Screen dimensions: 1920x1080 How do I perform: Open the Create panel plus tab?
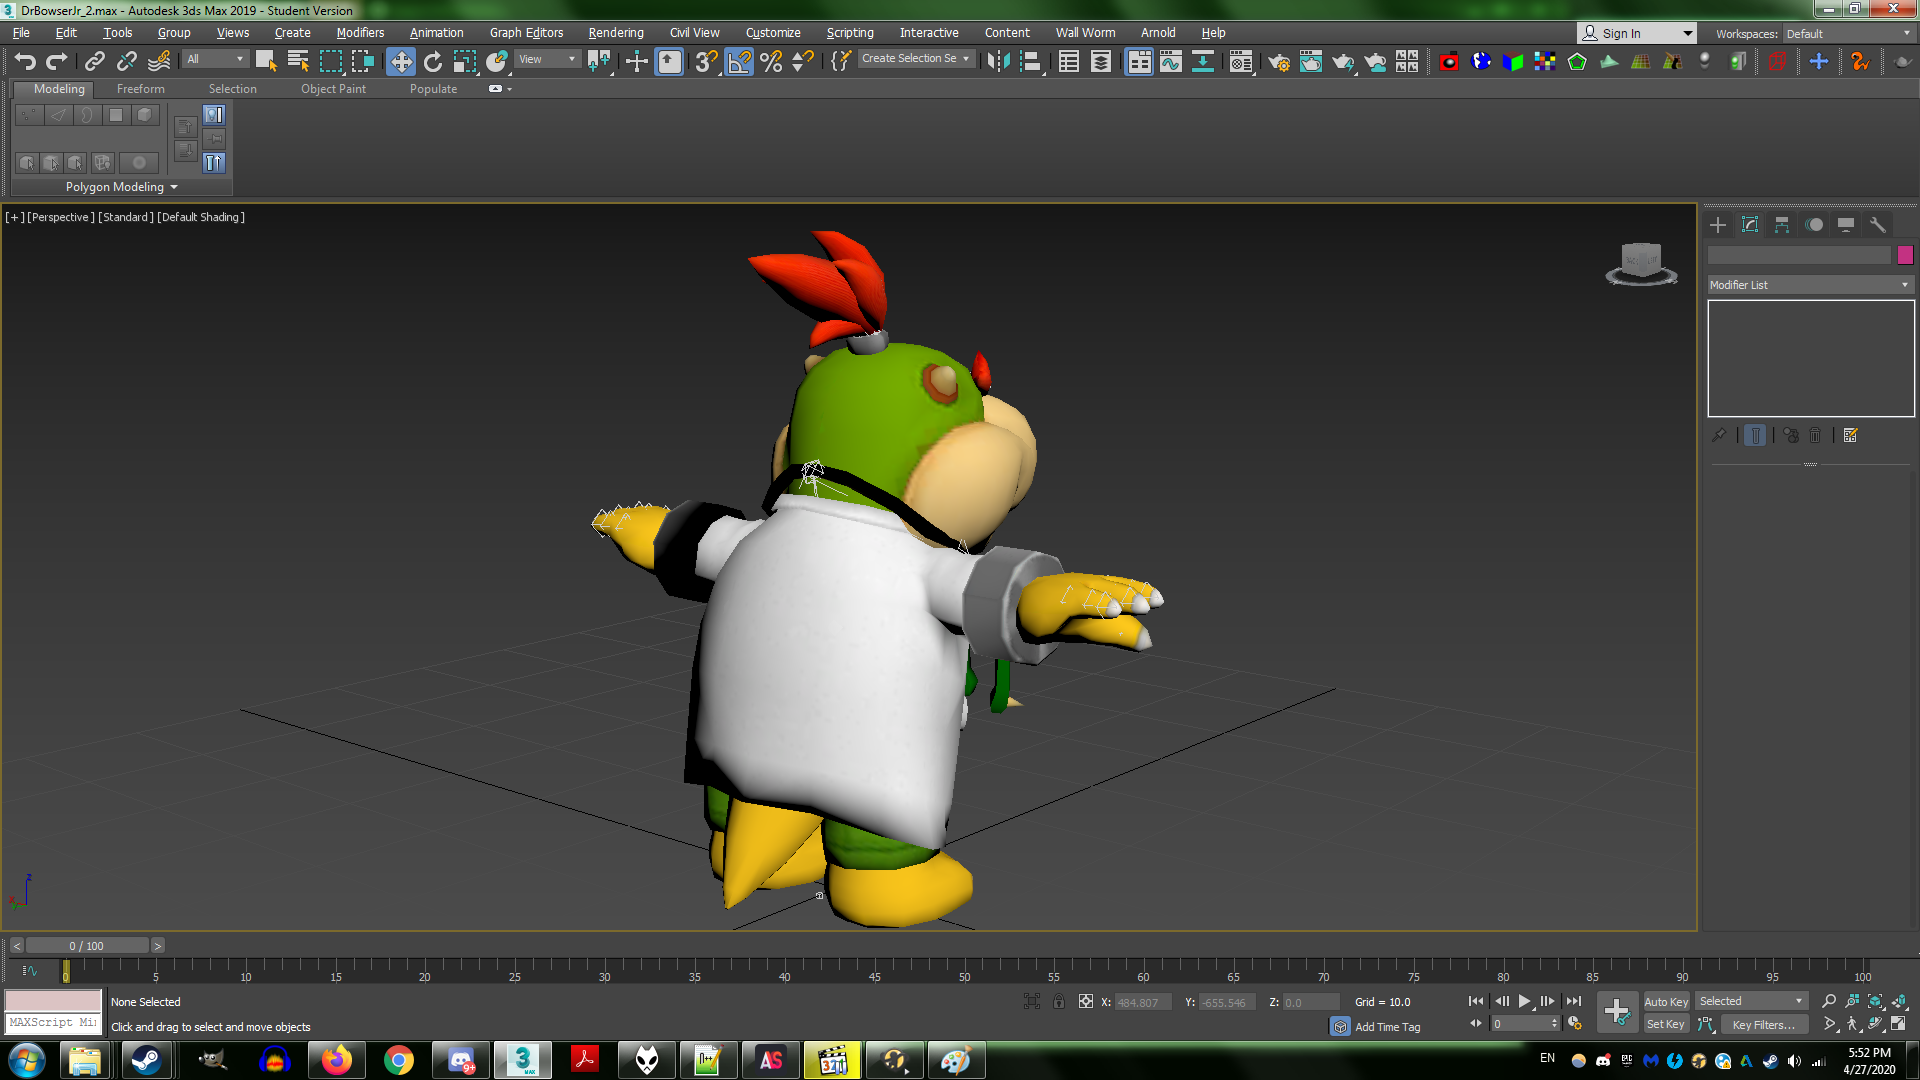(x=1718, y=225)
